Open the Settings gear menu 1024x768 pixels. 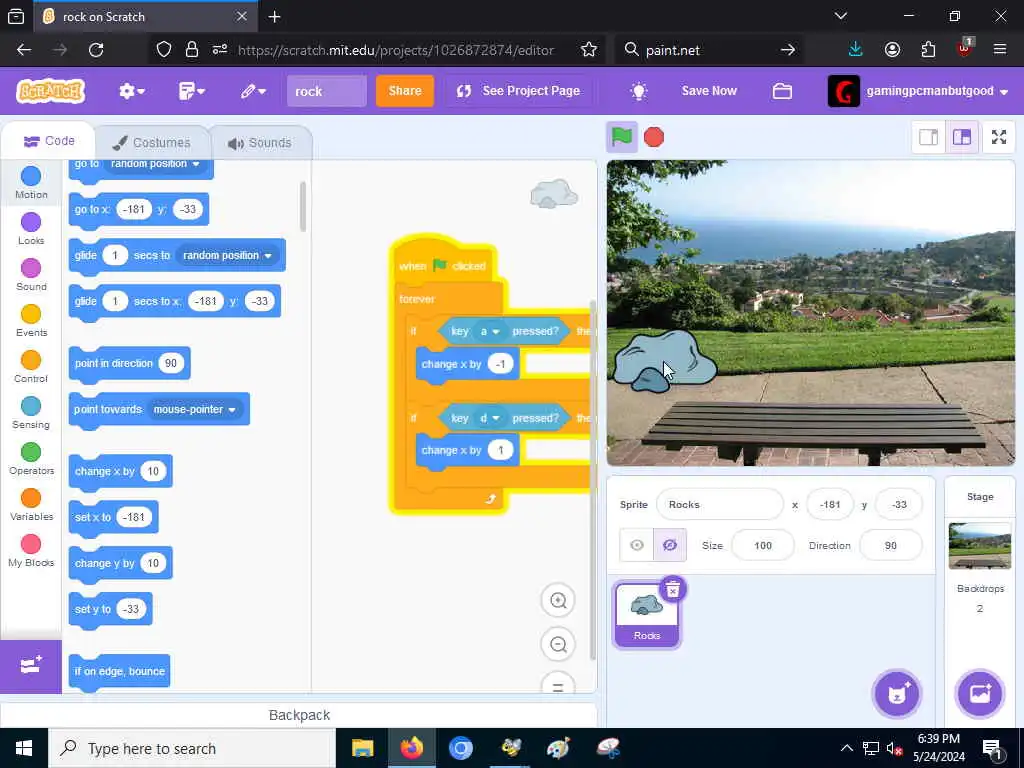(132, 91)
